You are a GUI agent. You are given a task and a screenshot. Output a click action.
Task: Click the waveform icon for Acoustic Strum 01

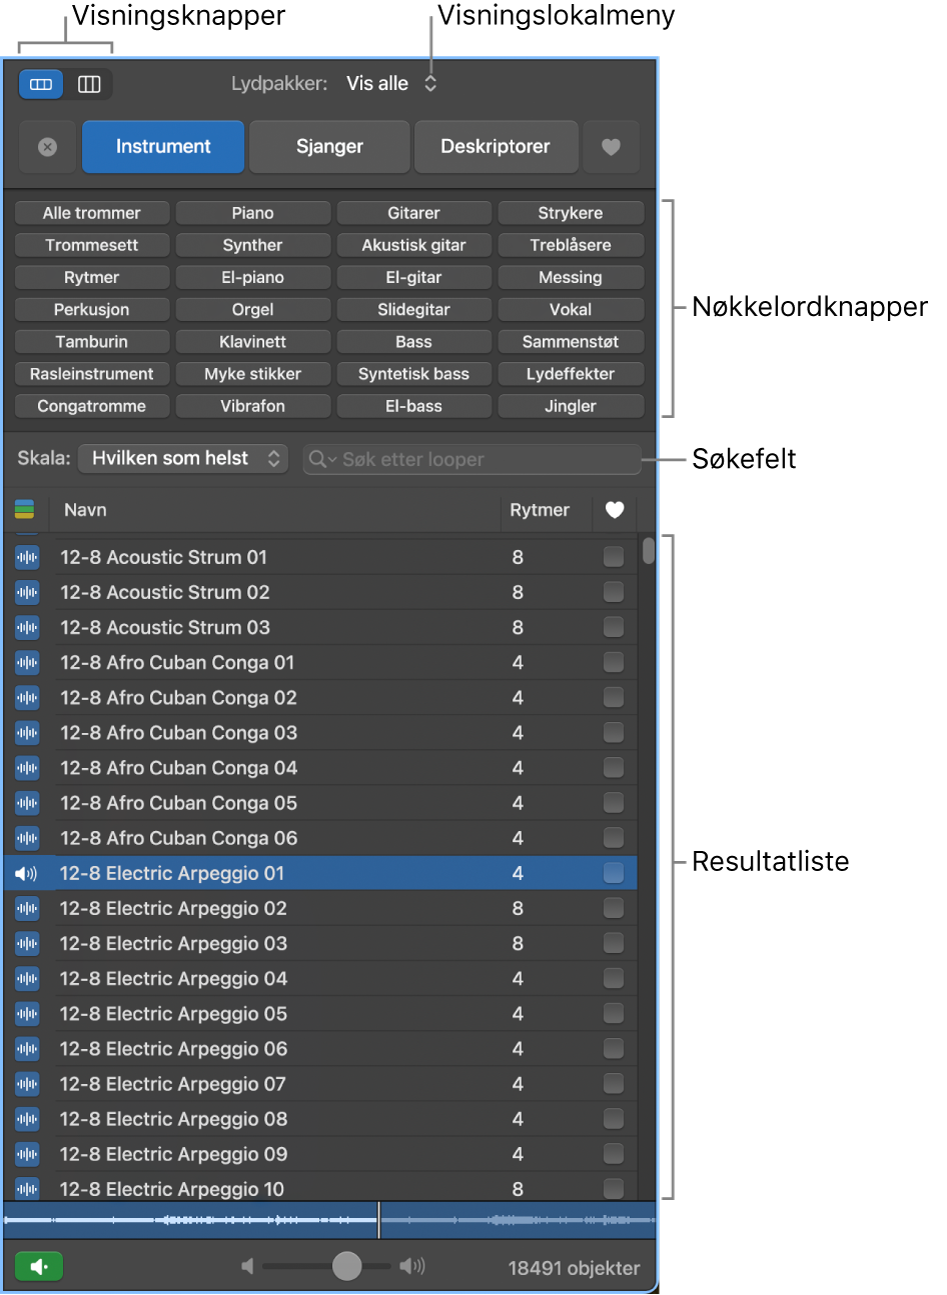pos(27,558)
